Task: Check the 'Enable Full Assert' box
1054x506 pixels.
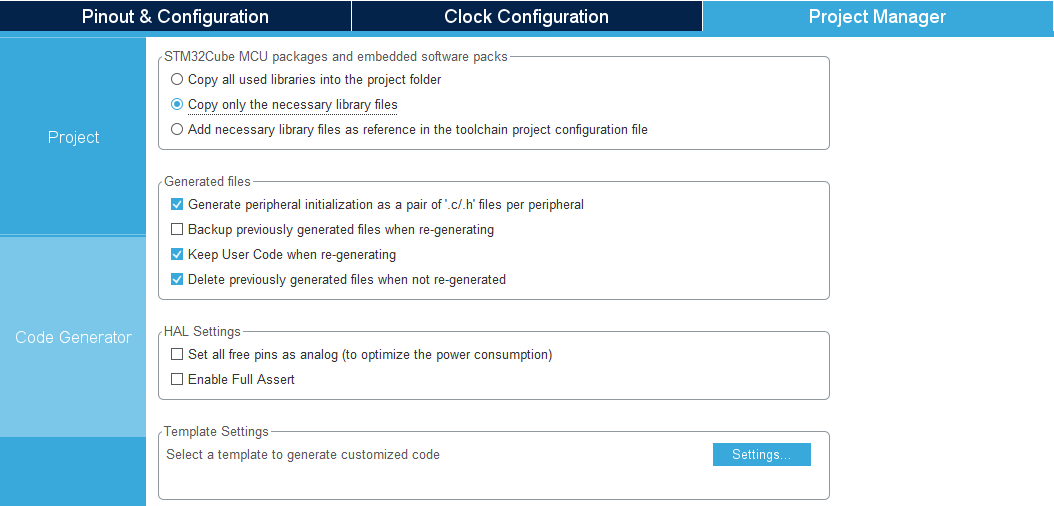Action: pos(177,380)
